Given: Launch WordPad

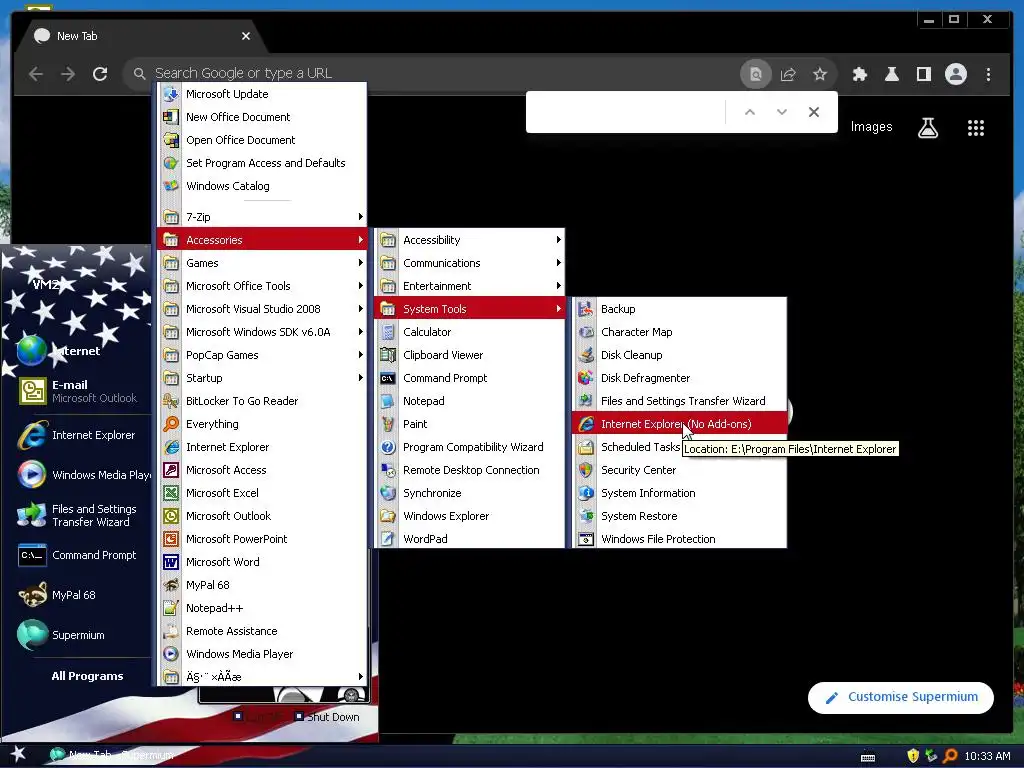Looking at the screenshot, I should click(470, 539).
